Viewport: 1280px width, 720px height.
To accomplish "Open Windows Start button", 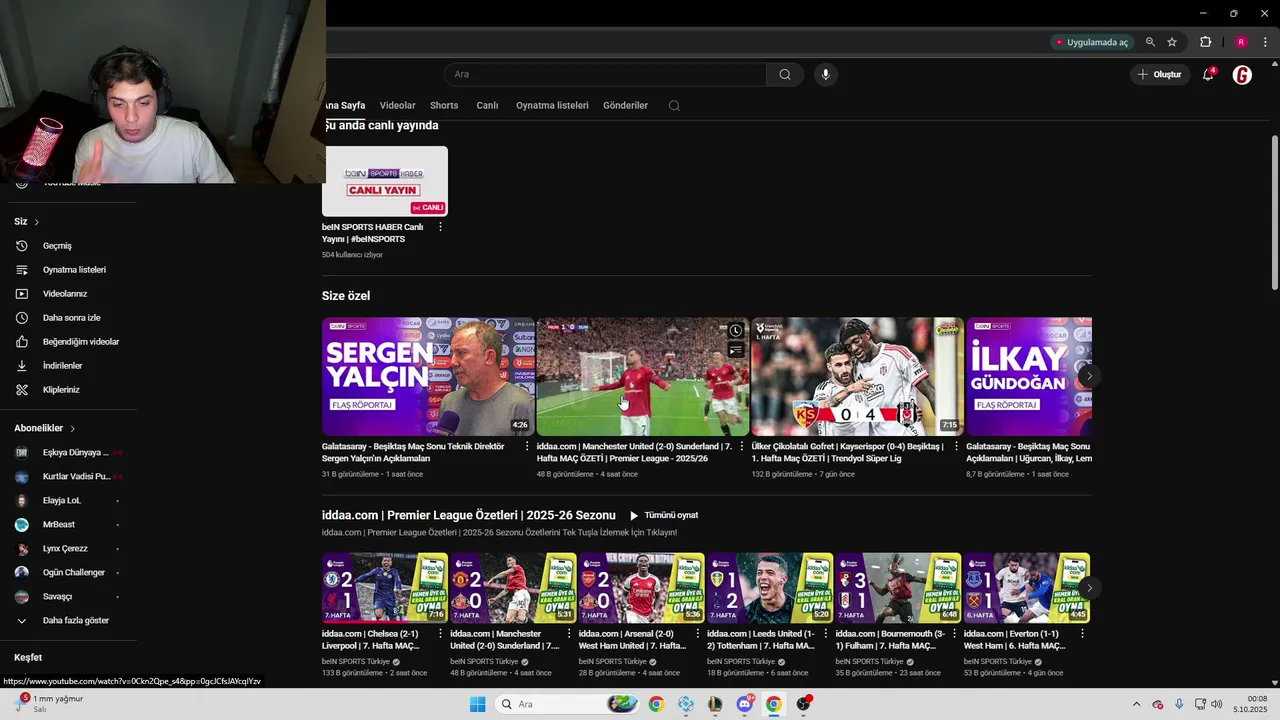I will click(x=477, y=704).
